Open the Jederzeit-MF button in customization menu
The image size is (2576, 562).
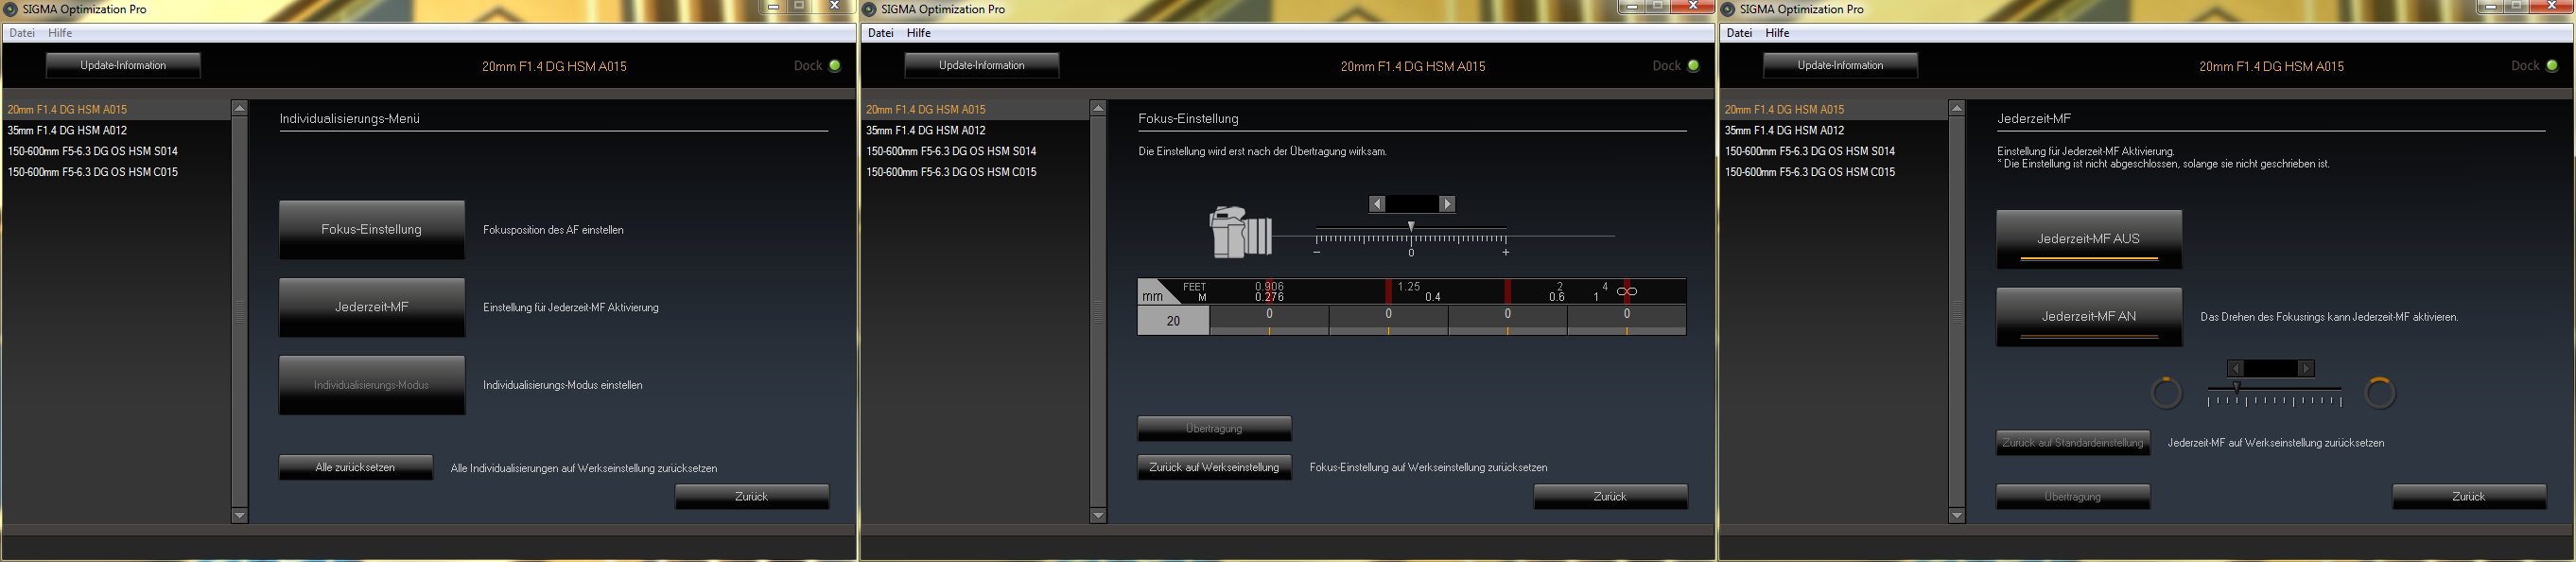[x=372, y=307]
